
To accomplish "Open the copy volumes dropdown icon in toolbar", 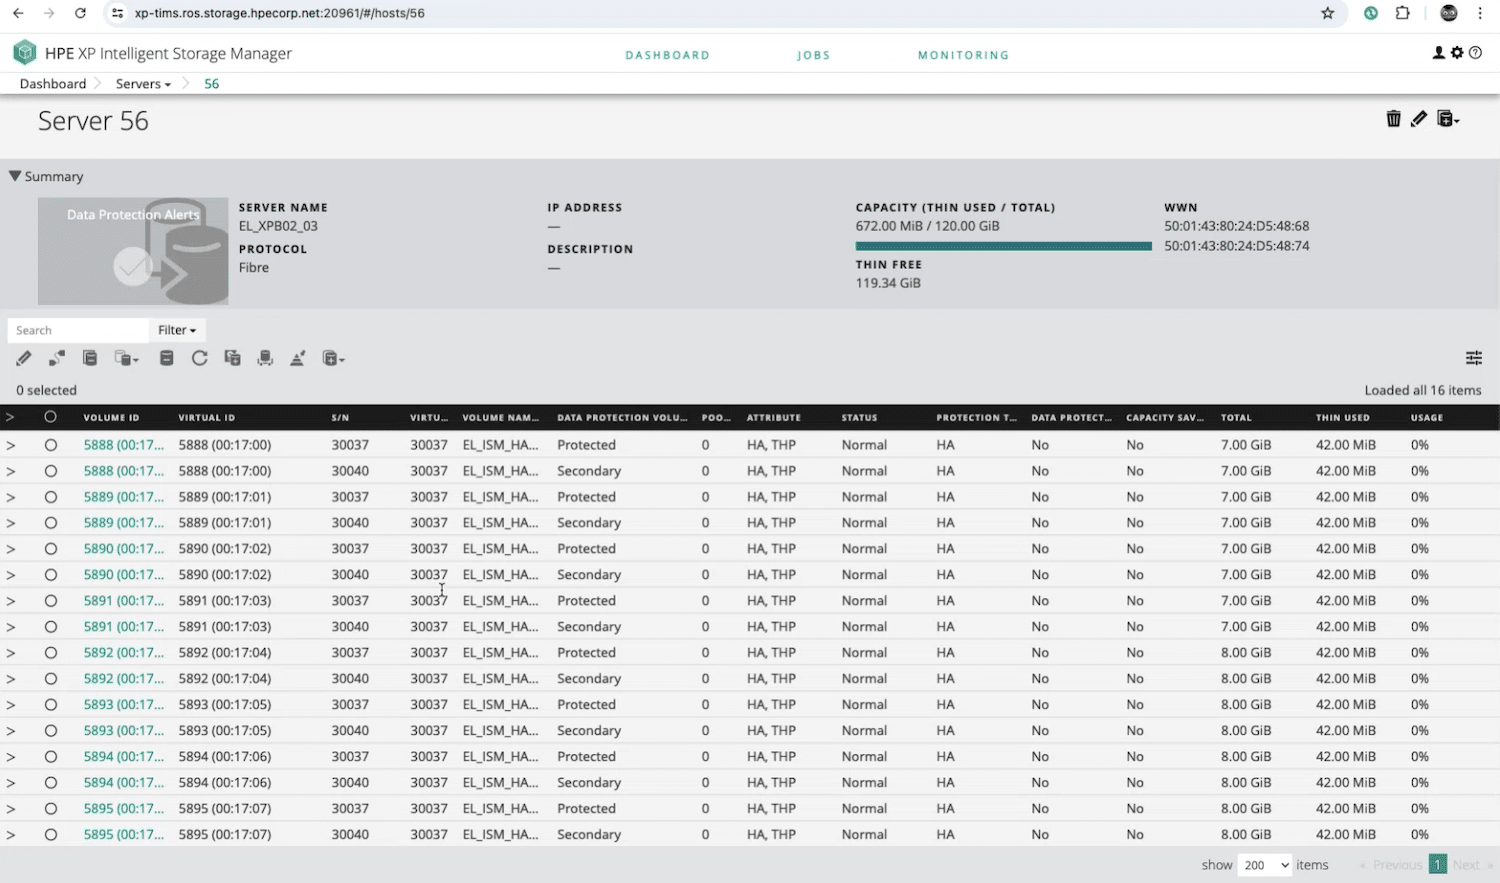I will (x=126, y=358).
